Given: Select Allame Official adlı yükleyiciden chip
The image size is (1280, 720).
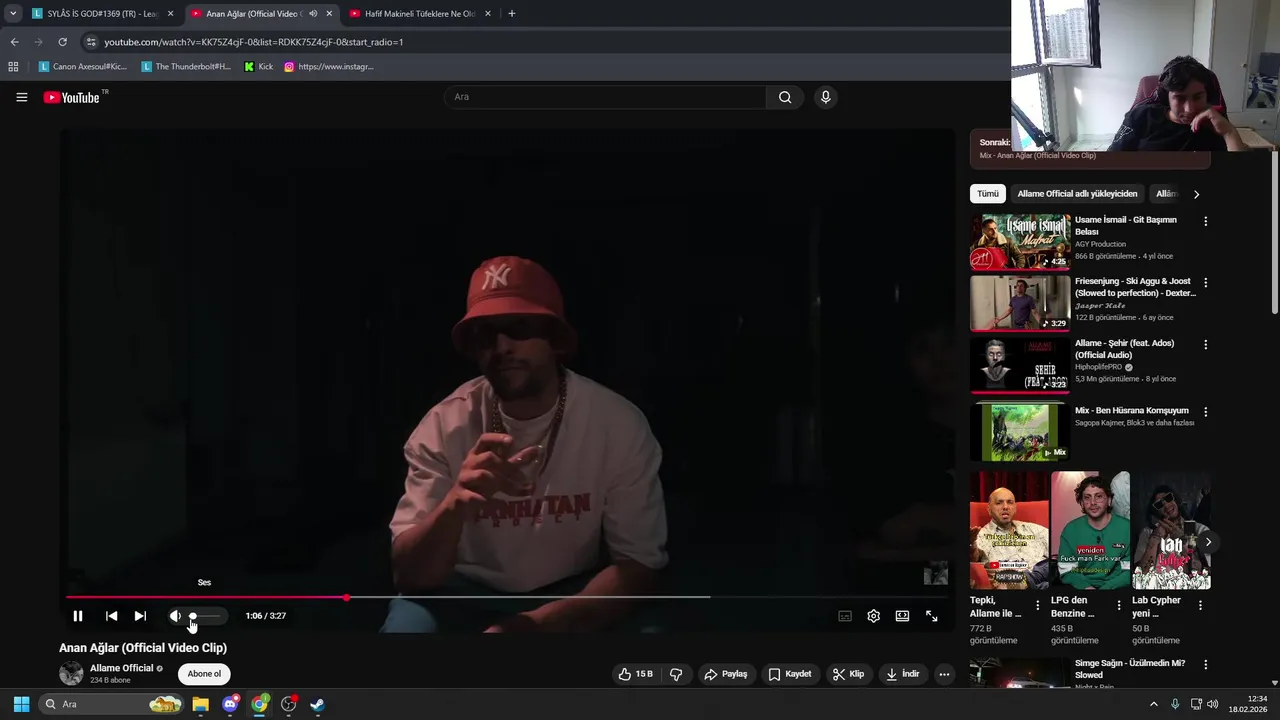Looking at the screenshot, I should coord(1077,194).
